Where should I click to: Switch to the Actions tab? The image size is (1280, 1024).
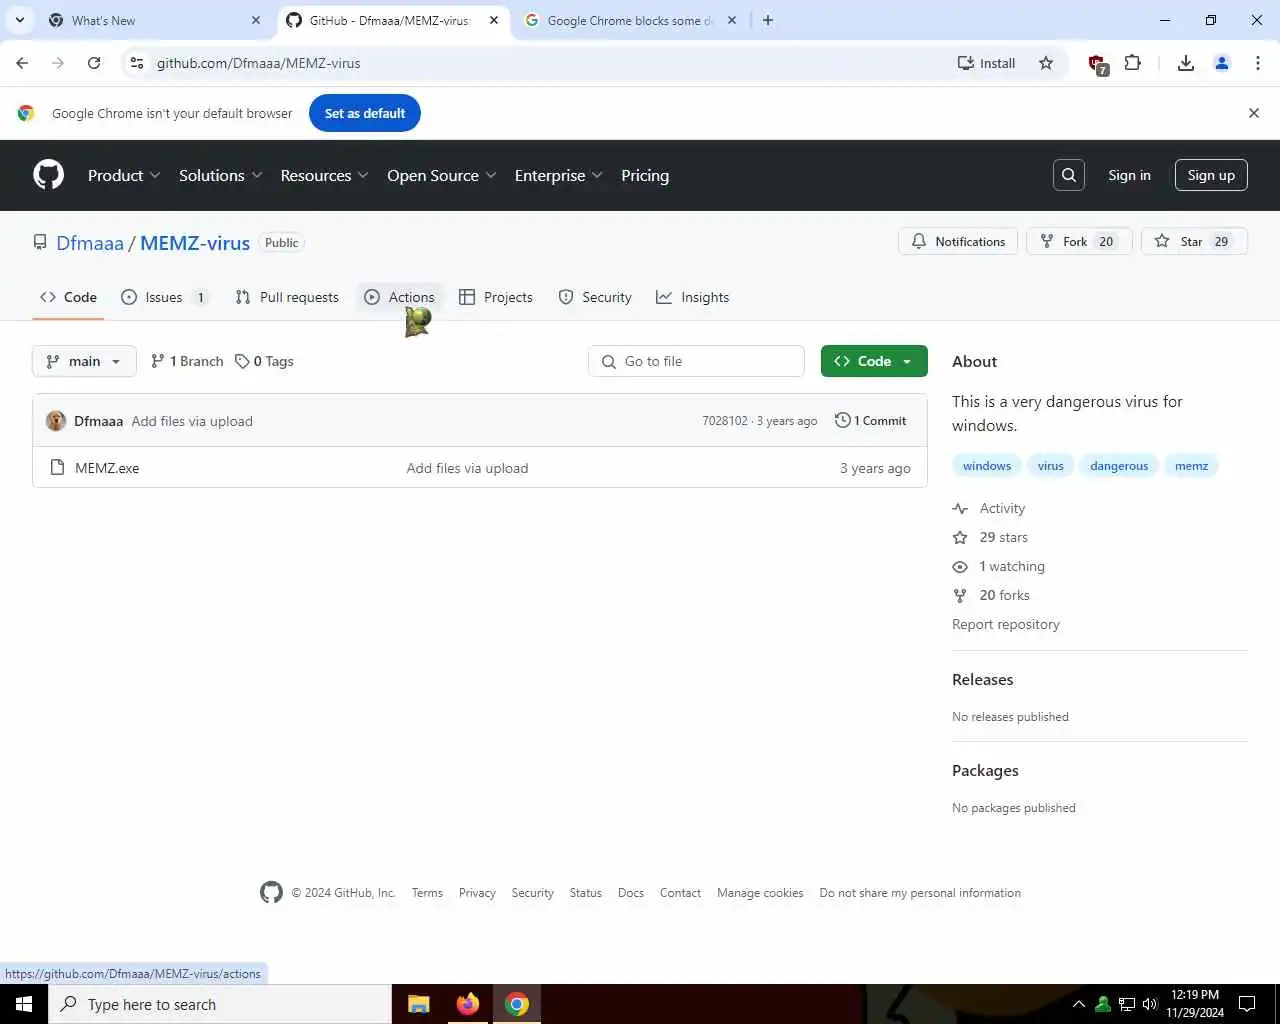tap(400, 297)
